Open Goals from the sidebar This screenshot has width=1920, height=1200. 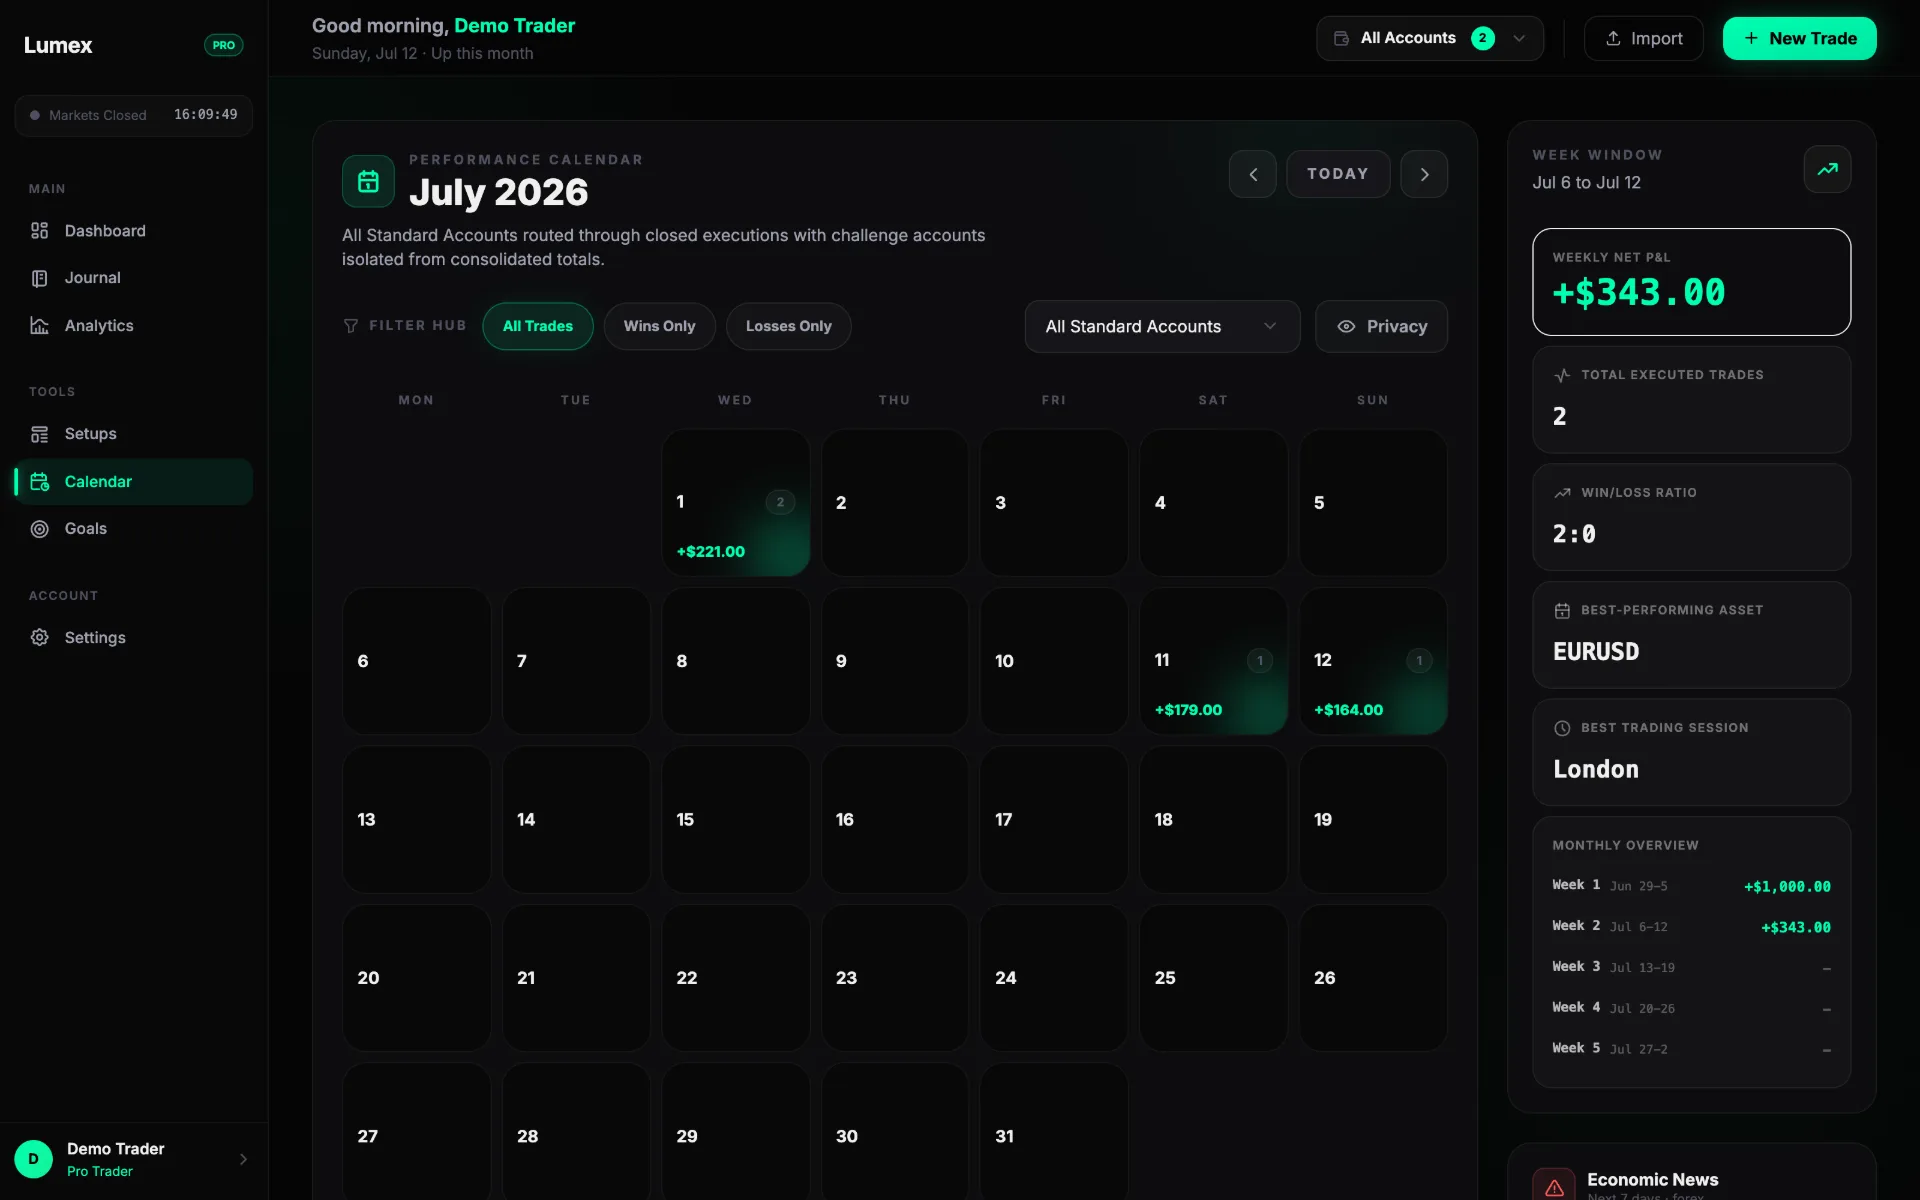click(x=133, y=529)
